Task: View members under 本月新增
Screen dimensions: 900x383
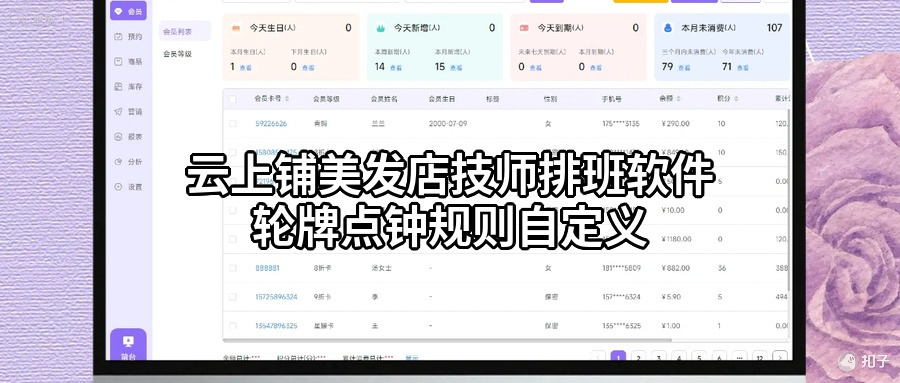Action: coord(456,67)
